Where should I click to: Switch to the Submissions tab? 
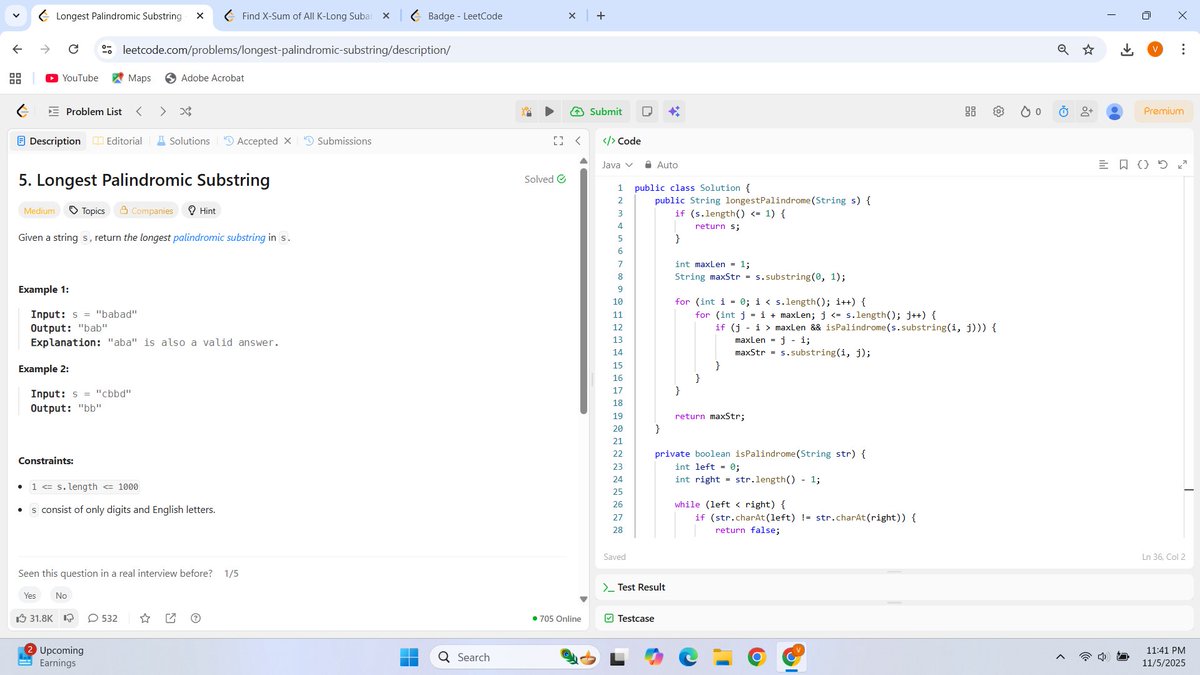337,141
